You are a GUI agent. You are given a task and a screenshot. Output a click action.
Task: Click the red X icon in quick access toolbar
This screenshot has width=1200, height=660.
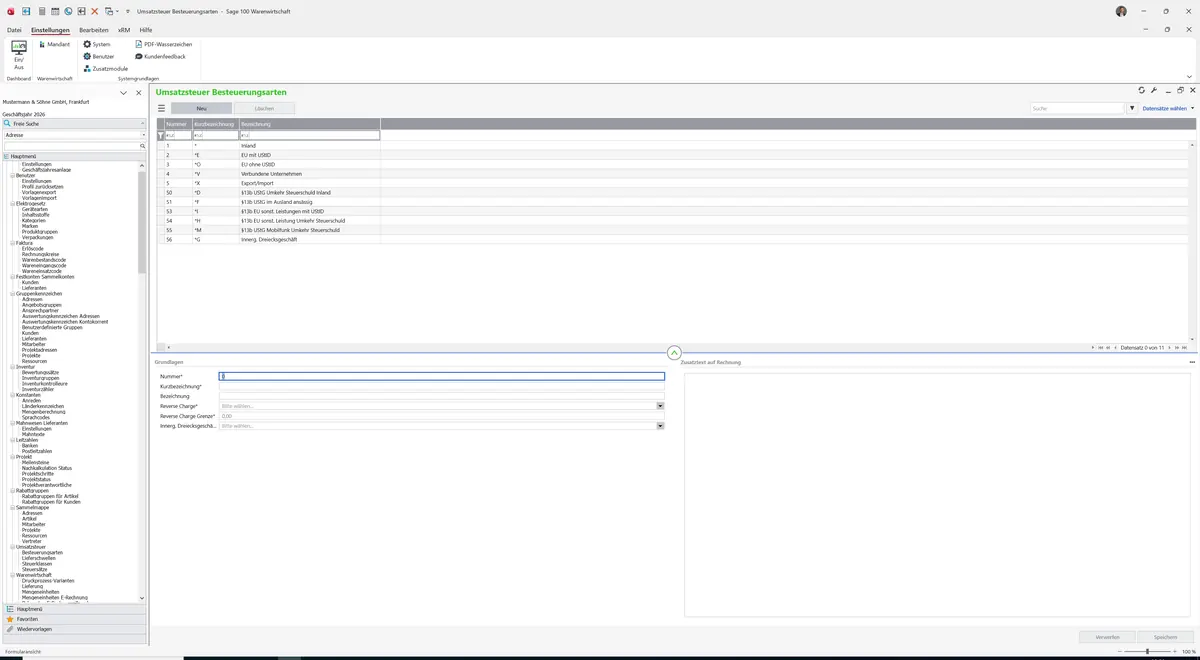click(x=95, y=10)
